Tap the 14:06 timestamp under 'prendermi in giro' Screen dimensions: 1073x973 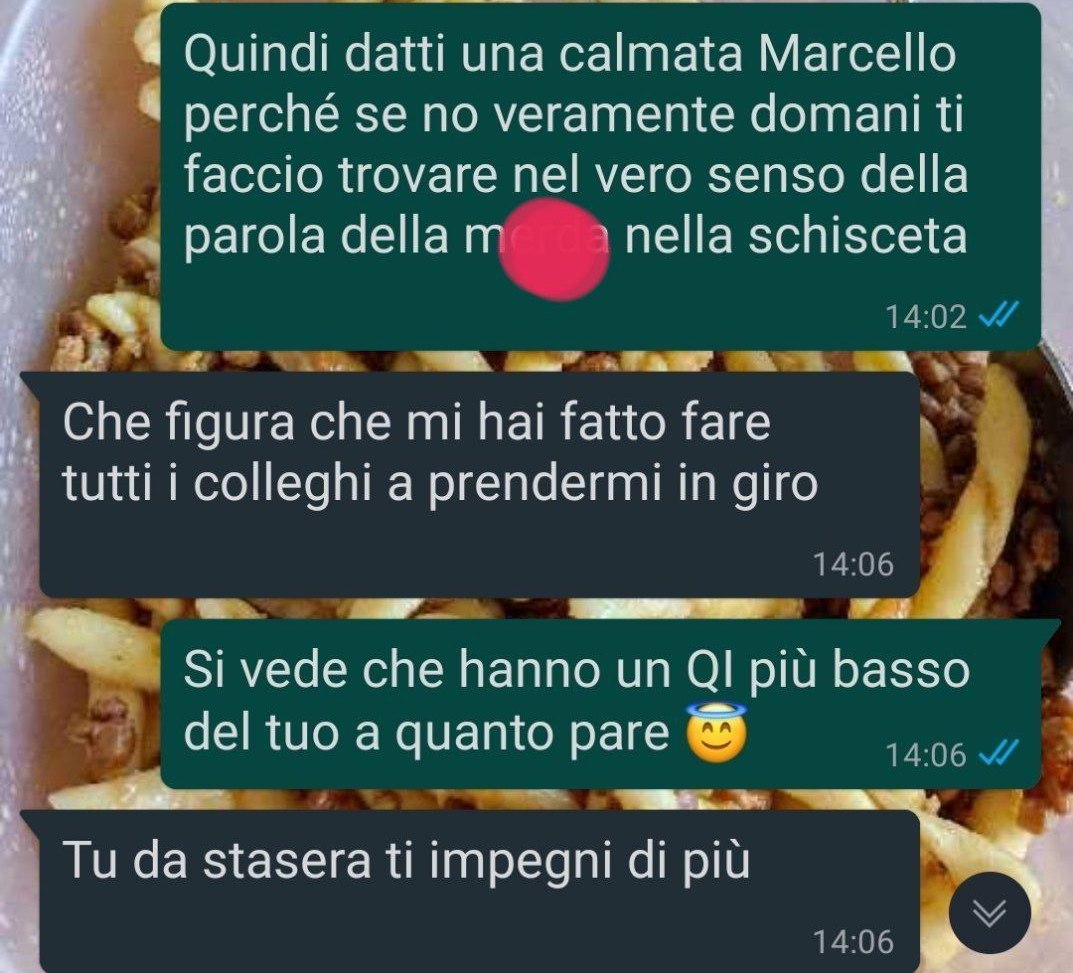(x=853, y=565)
